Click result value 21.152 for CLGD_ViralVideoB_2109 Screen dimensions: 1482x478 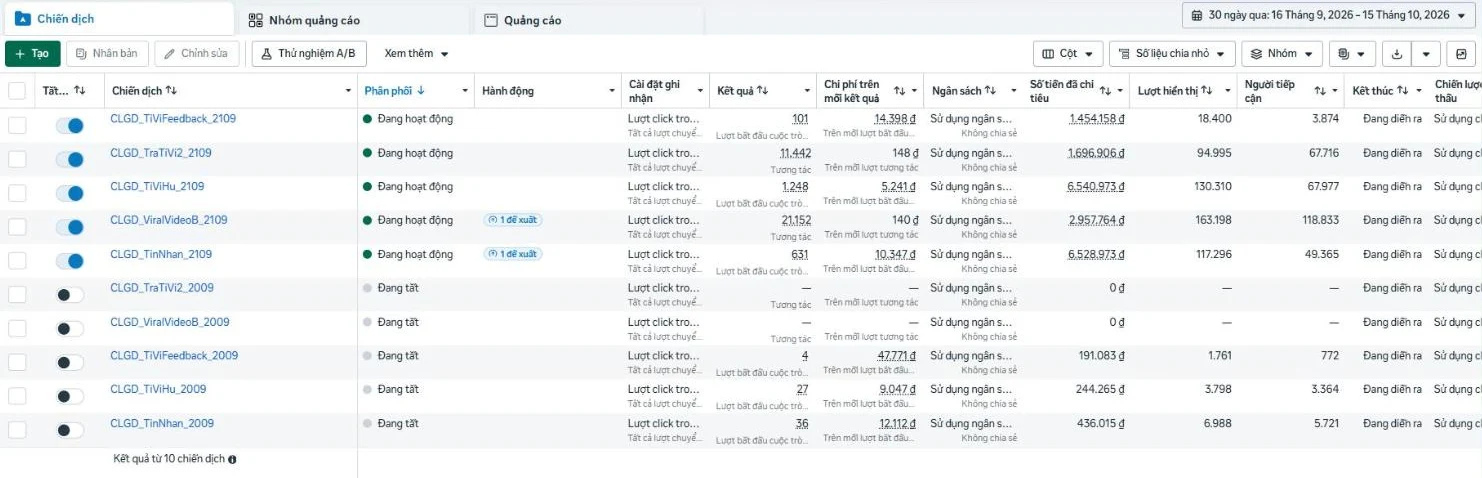795,220
